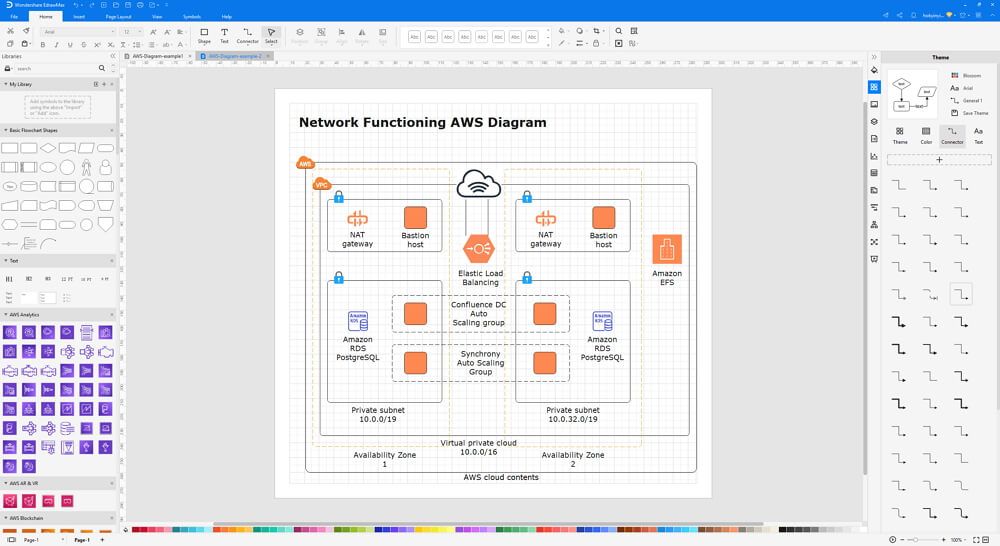The image size is (1000, 546).
Task: Collapse the right Theme panel with chevrons
Action: 874,56
